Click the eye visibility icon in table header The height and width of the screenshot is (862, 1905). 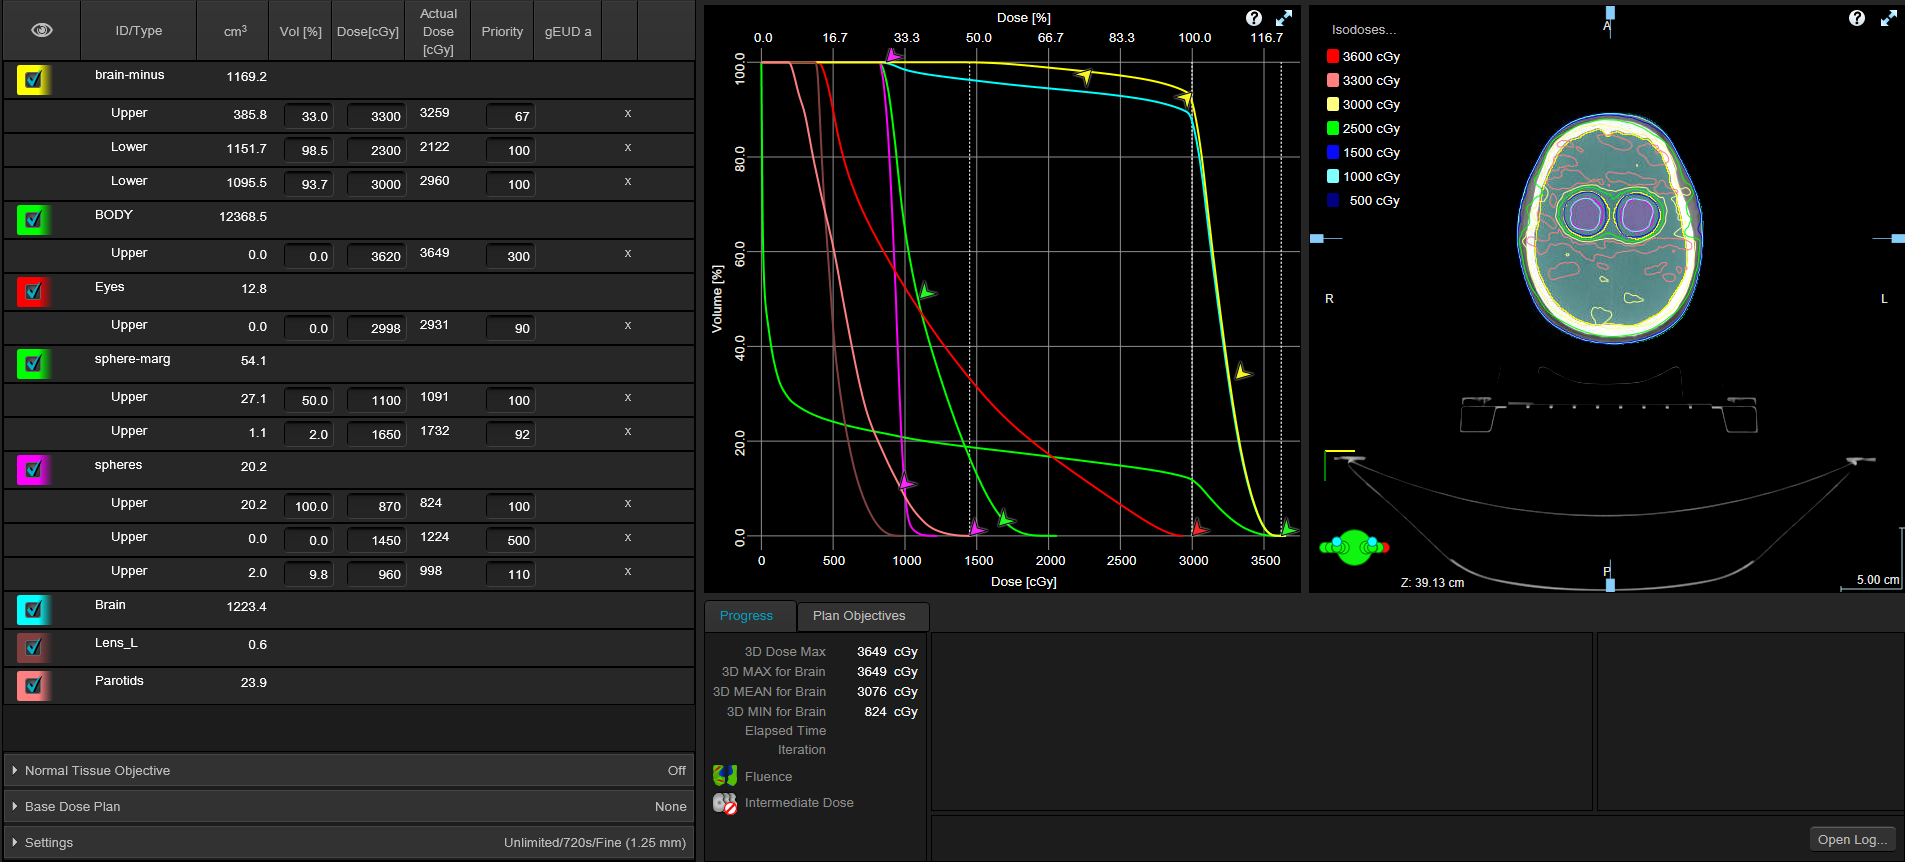[42, 30]
